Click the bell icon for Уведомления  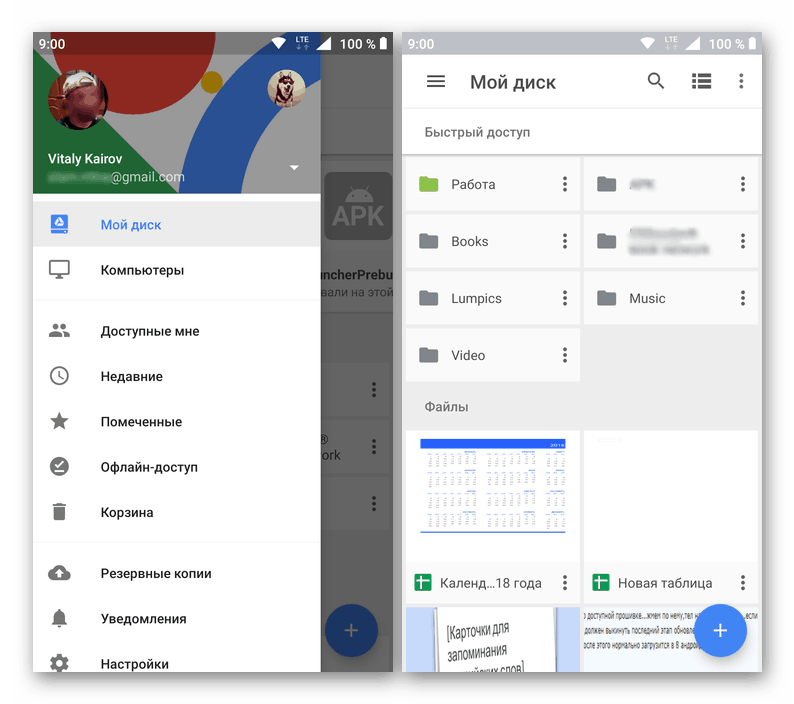coord(59,618)
